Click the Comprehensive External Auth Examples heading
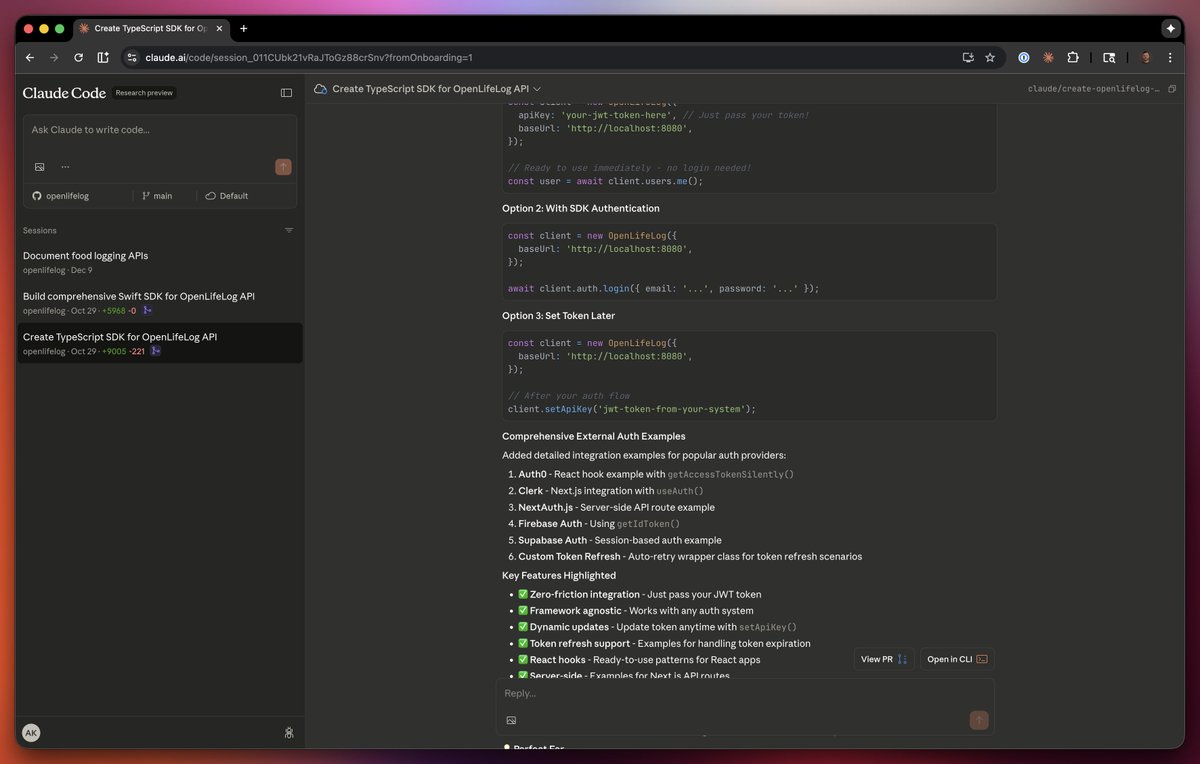 point(594,436)
